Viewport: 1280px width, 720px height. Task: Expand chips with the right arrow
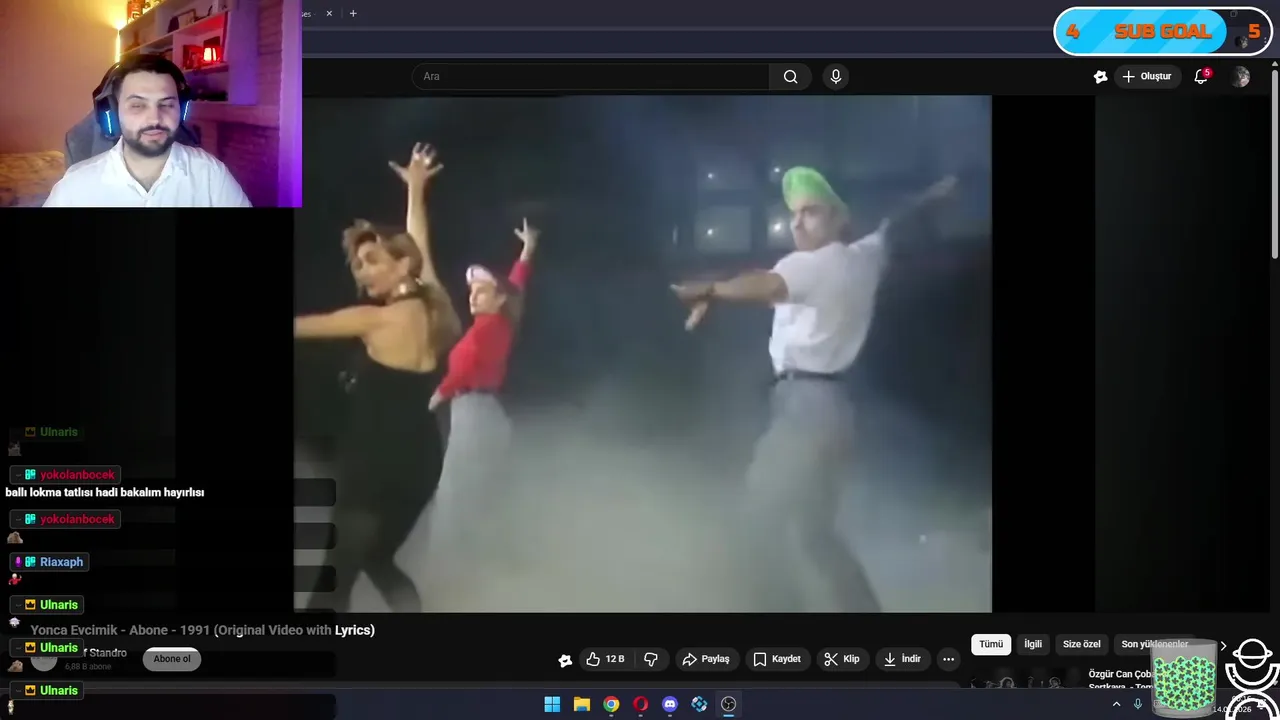(x=1223, y=646)
